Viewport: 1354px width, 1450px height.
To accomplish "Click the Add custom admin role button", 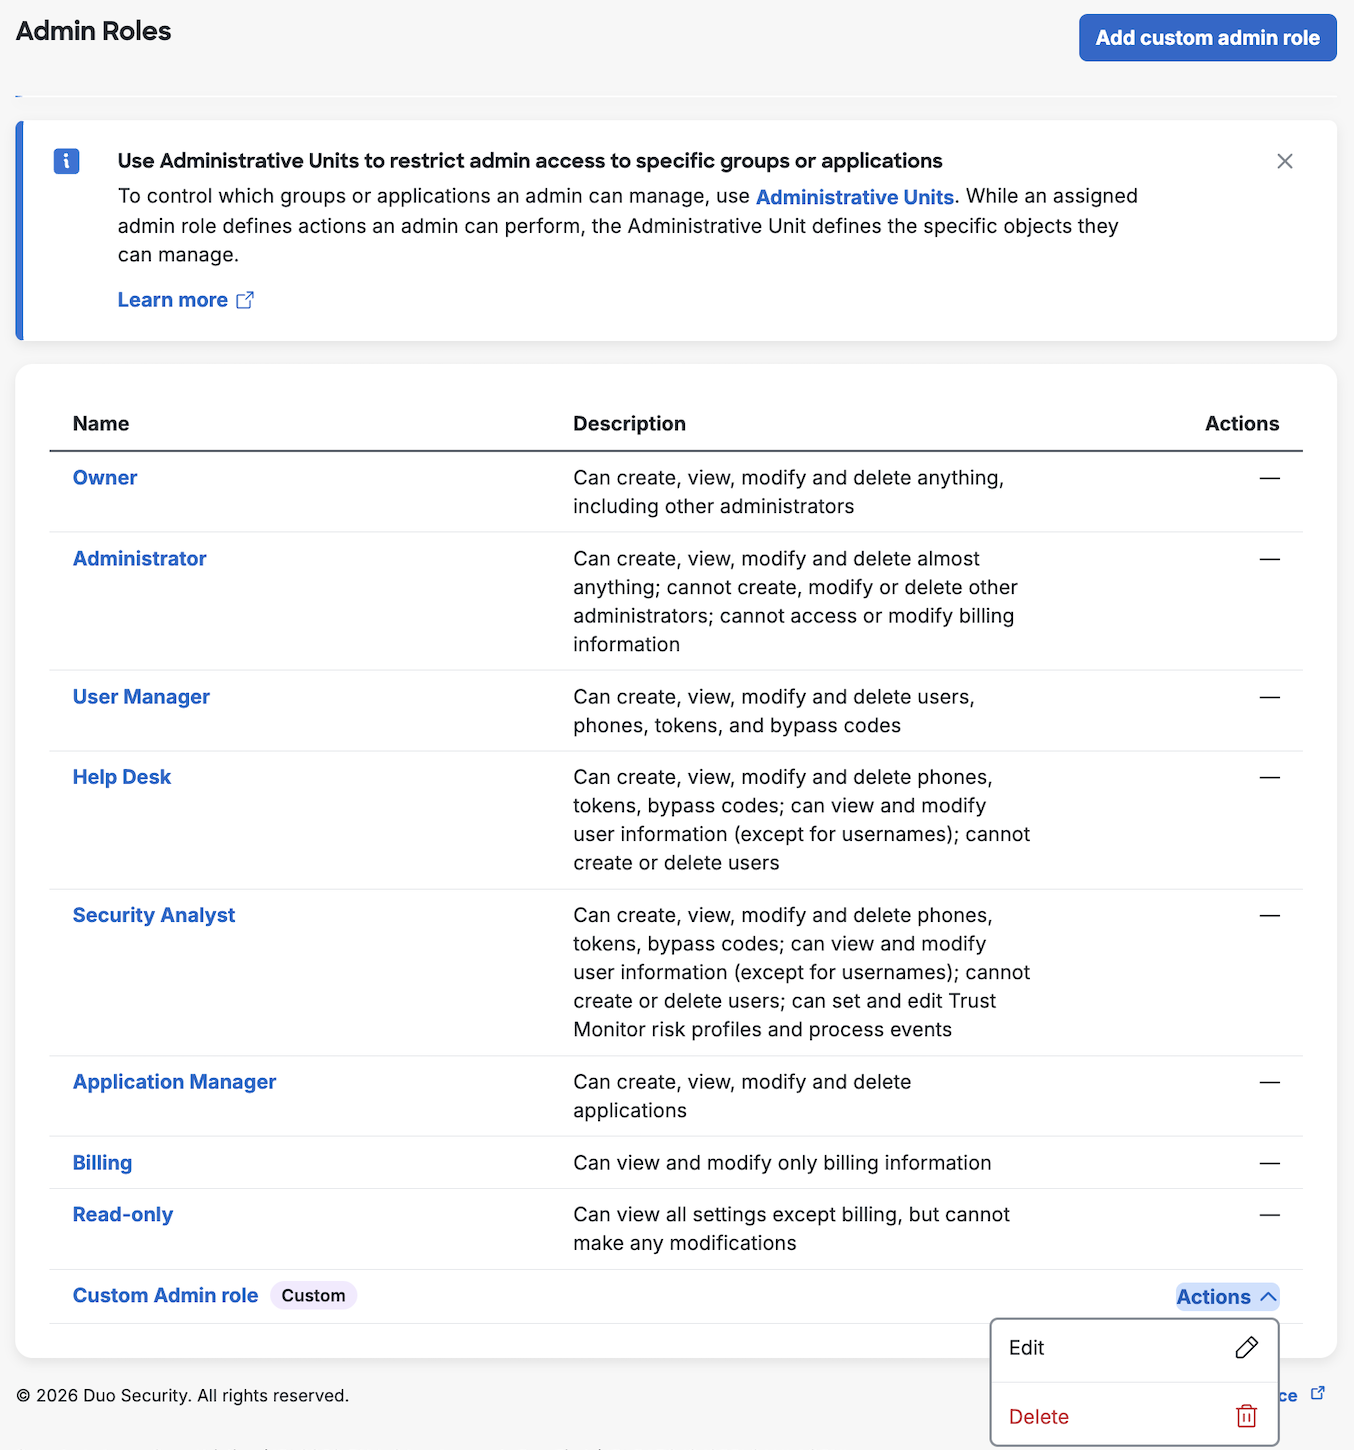I will tap(1207, 37).
